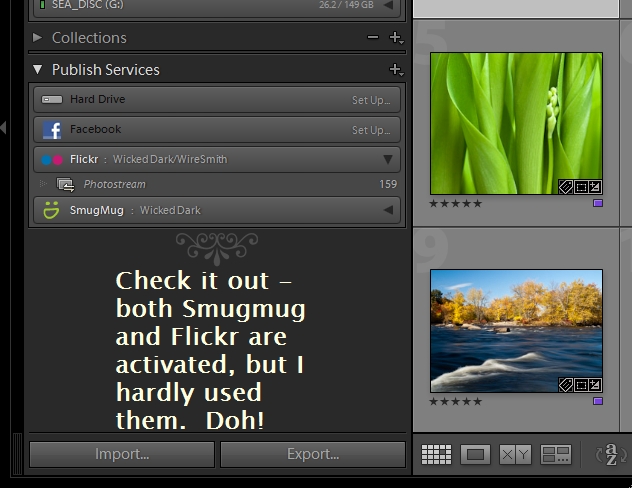Collapse the Publish Services panel
Viewport: 632px width, 488px height.
click(38, 70)
